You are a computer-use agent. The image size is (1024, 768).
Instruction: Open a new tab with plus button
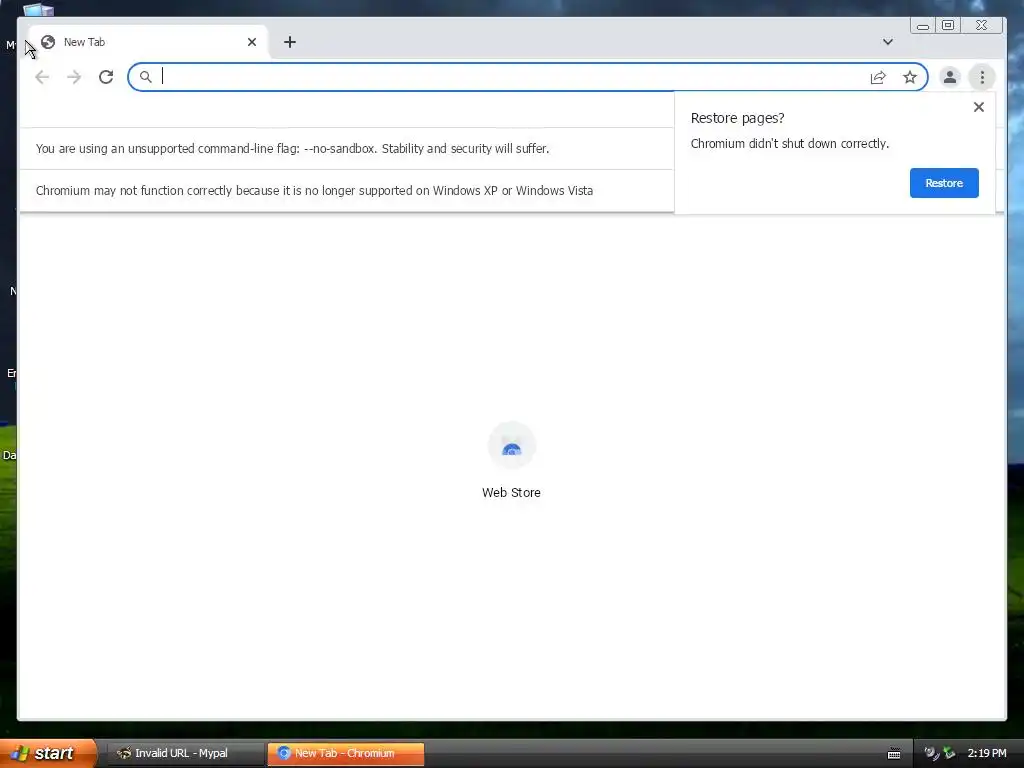[290, 42]
